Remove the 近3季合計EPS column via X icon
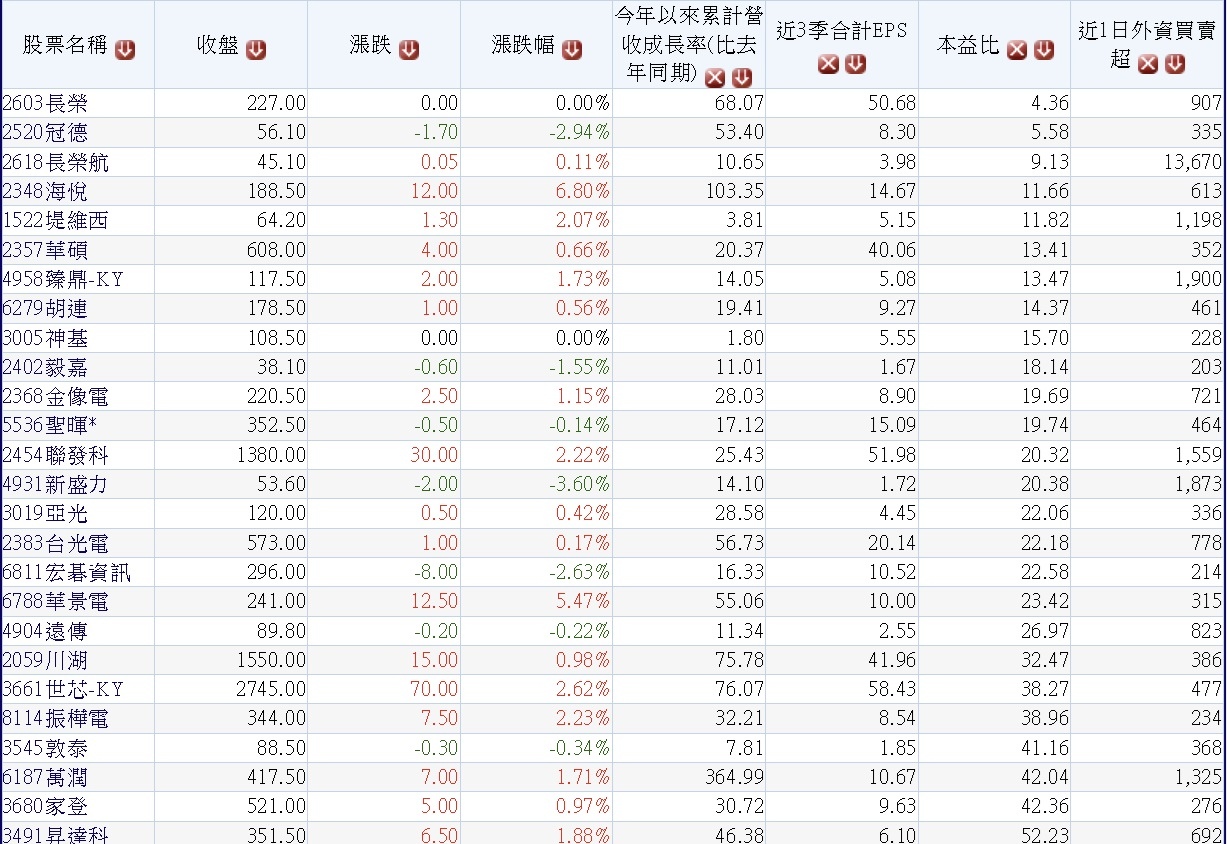This screenshot has height=844, width=1227. click(828, 64)
